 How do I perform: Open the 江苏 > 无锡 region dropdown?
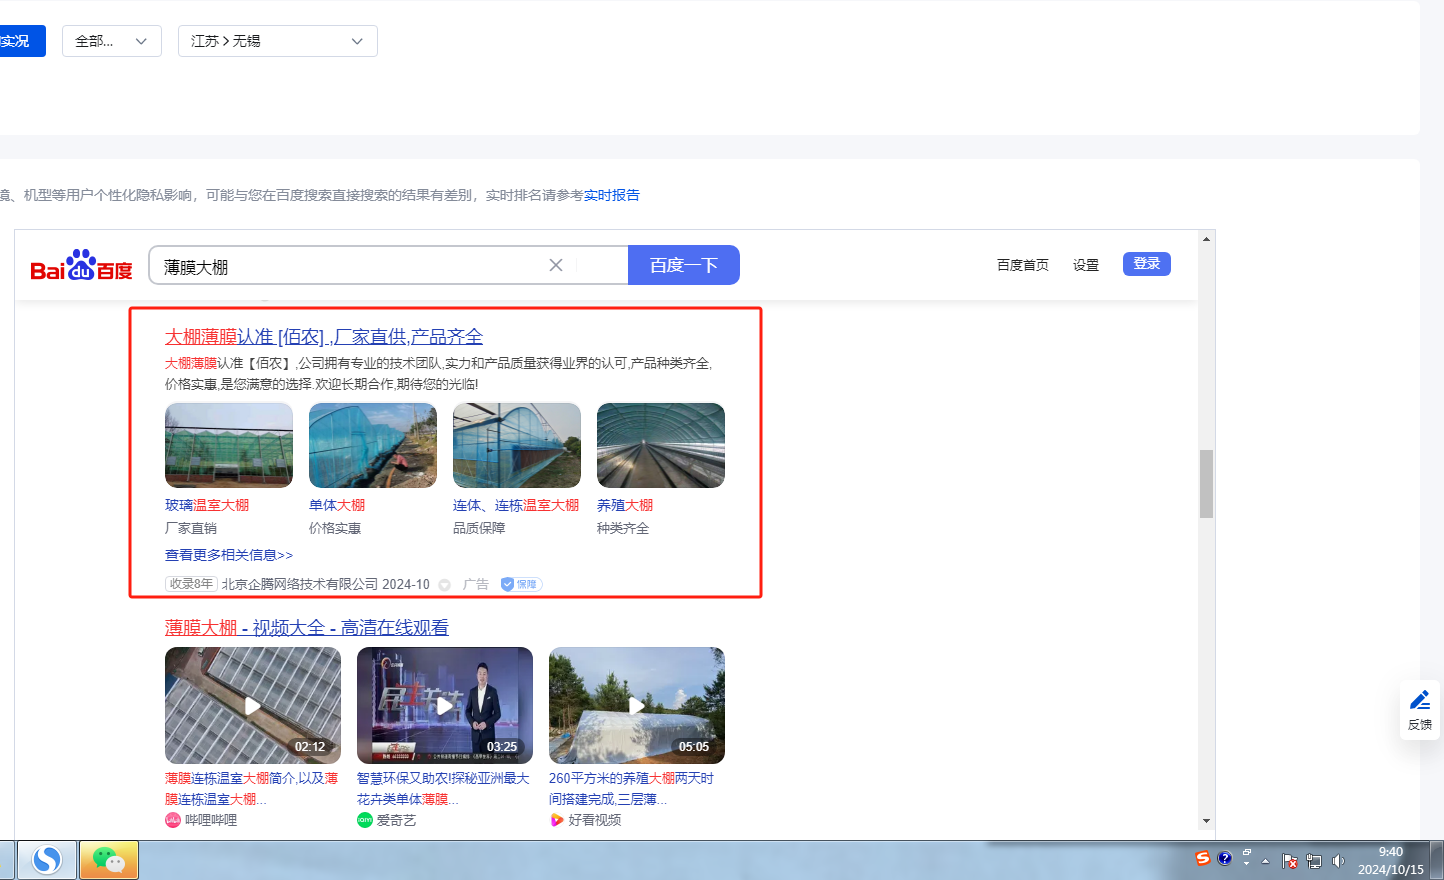[278, 41]
